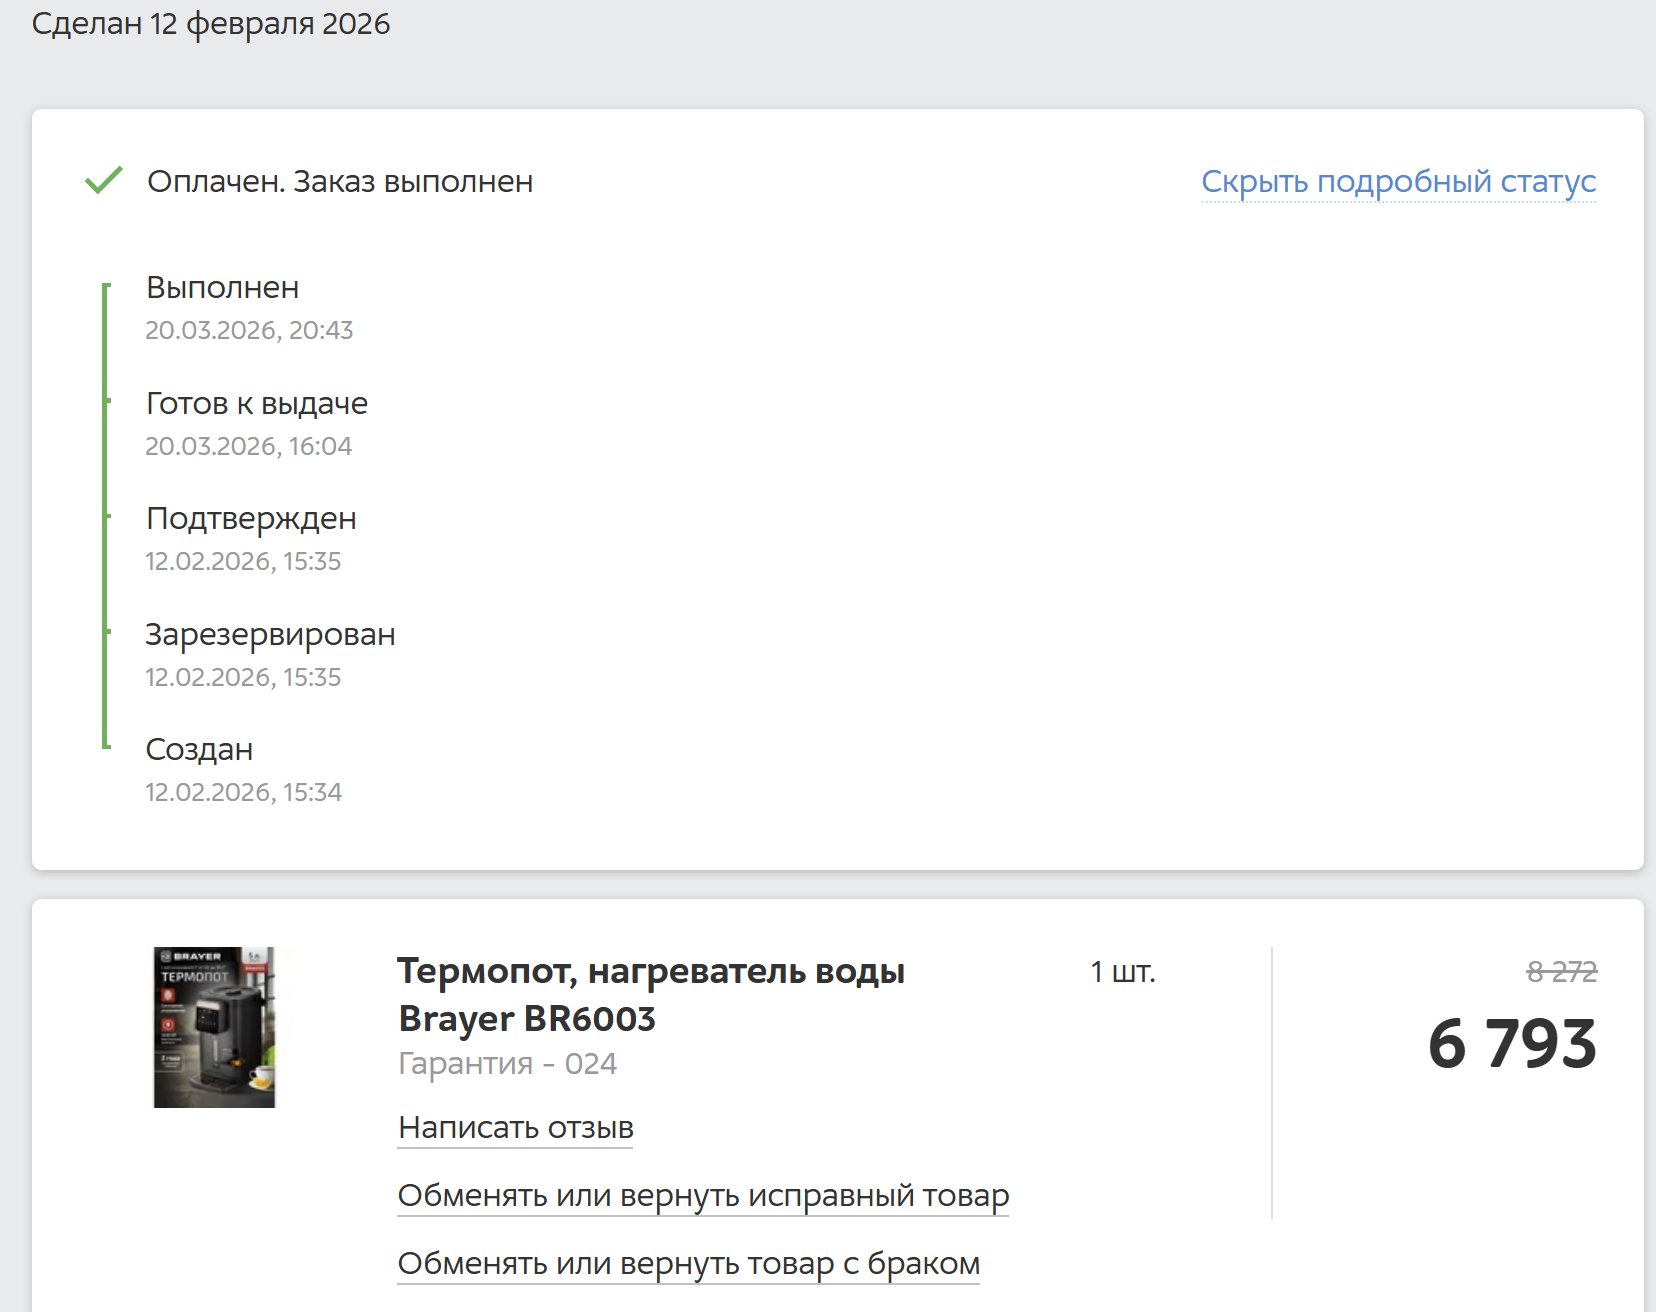Viewport: 1656px width, 1312px height.
Task: Hide the detailed order status
Action: (x=1397, y=182)
